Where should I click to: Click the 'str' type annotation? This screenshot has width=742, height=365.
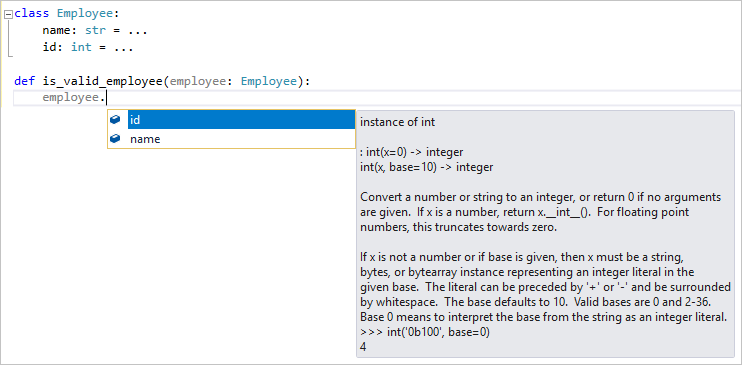[96, 31]
